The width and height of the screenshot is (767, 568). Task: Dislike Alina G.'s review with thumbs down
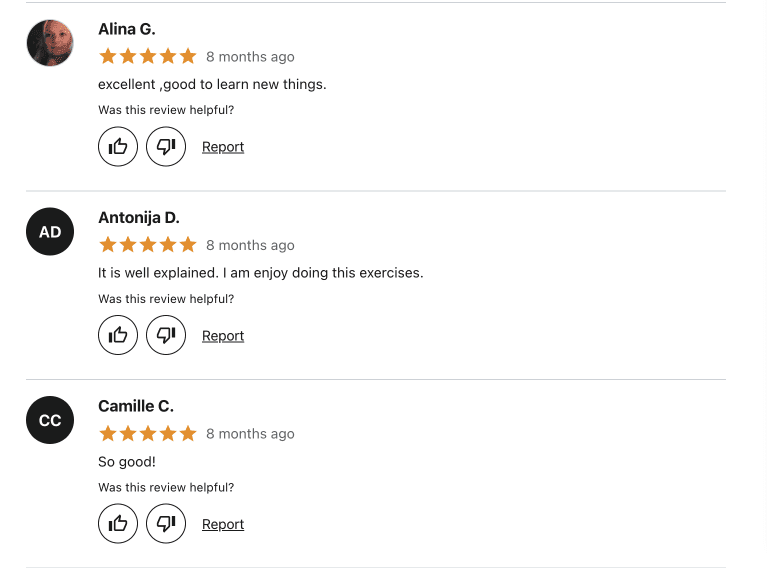pyautogui.click(x=166, y=147)
